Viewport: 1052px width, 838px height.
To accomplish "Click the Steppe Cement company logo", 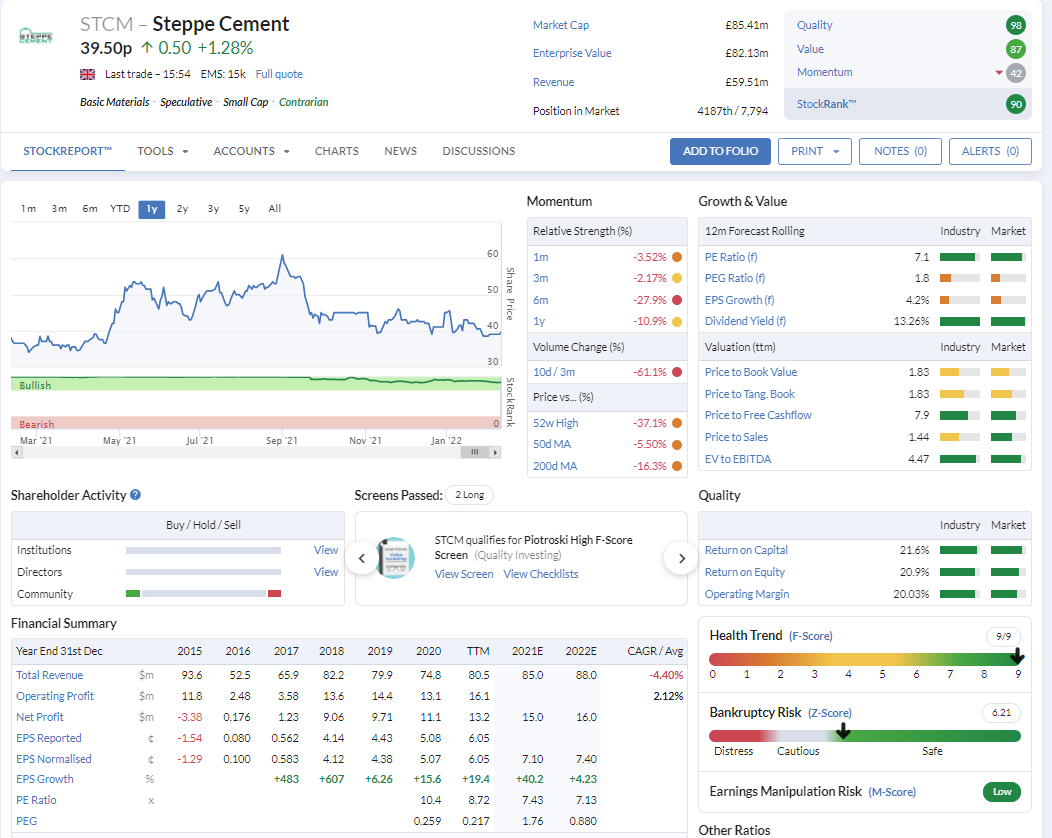I will (x=36, y=35).
